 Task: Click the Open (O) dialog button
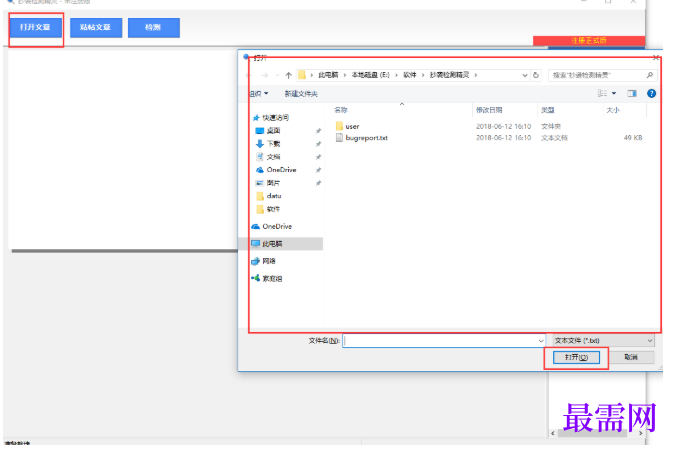[x=576, y=357]
